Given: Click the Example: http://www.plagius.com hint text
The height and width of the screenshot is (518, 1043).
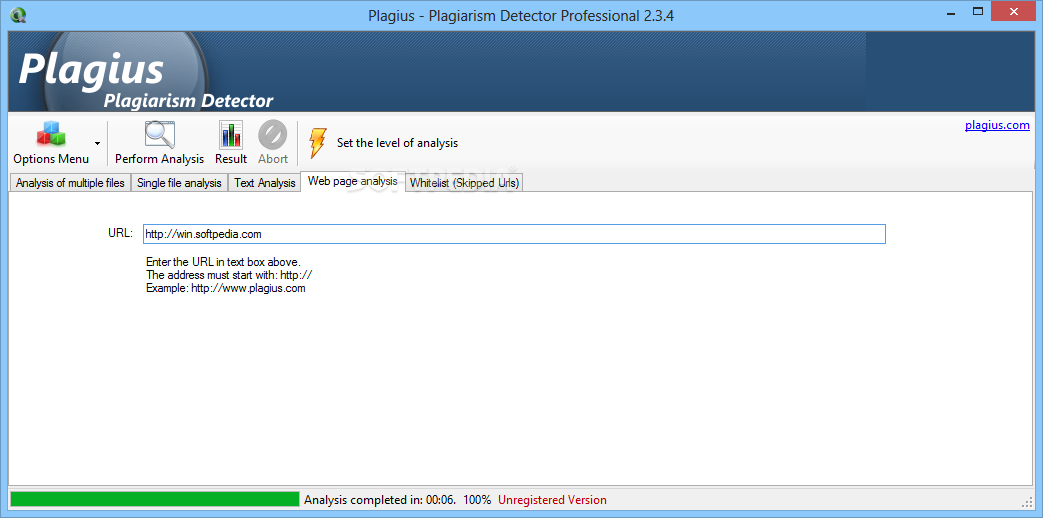Looking at the screenshot, I should coord(225,289).
